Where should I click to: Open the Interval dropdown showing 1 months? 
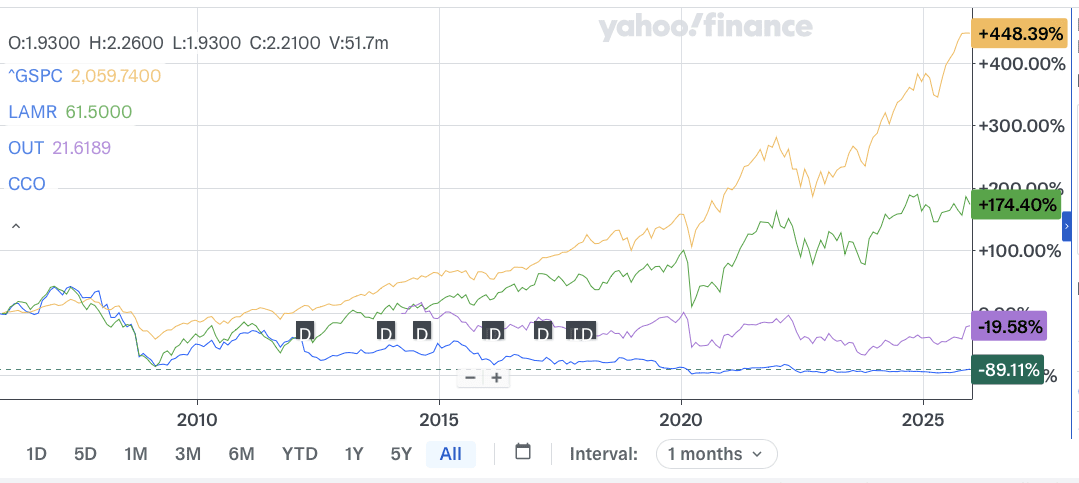click(x=716, y=454)
